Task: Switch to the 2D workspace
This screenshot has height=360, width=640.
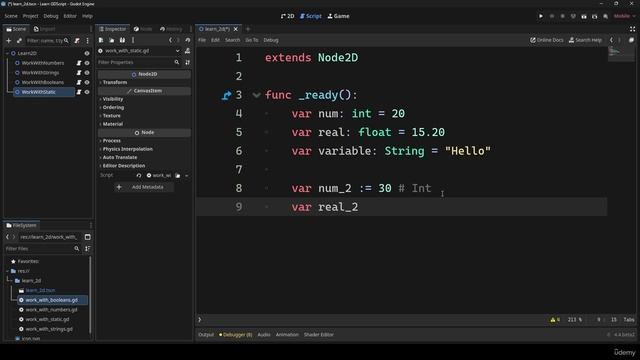Action: tap(287, 16)
